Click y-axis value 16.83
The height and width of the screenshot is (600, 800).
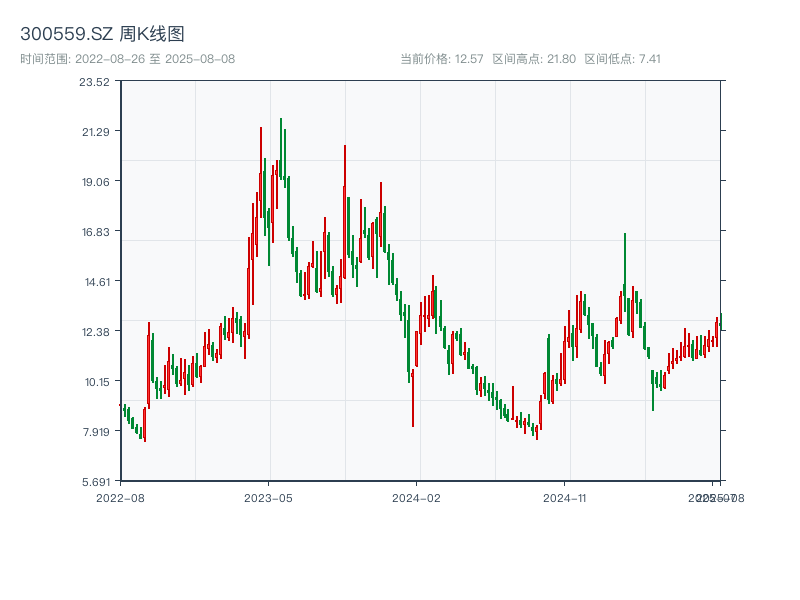[95, 232]
